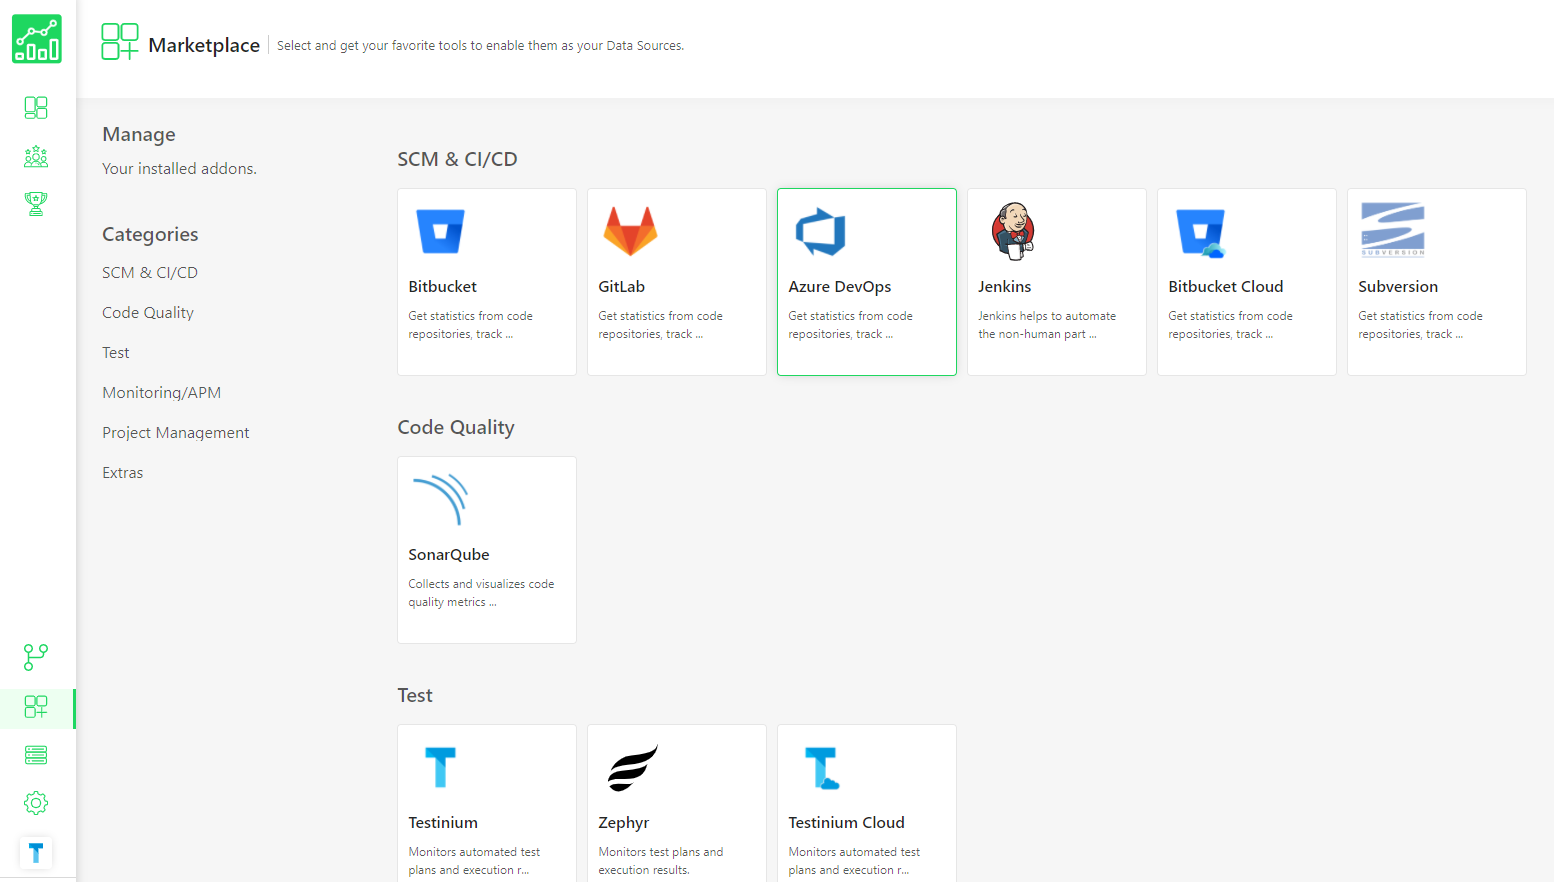
Task: Open the git branch icon in sidebar
Action: 36,657
